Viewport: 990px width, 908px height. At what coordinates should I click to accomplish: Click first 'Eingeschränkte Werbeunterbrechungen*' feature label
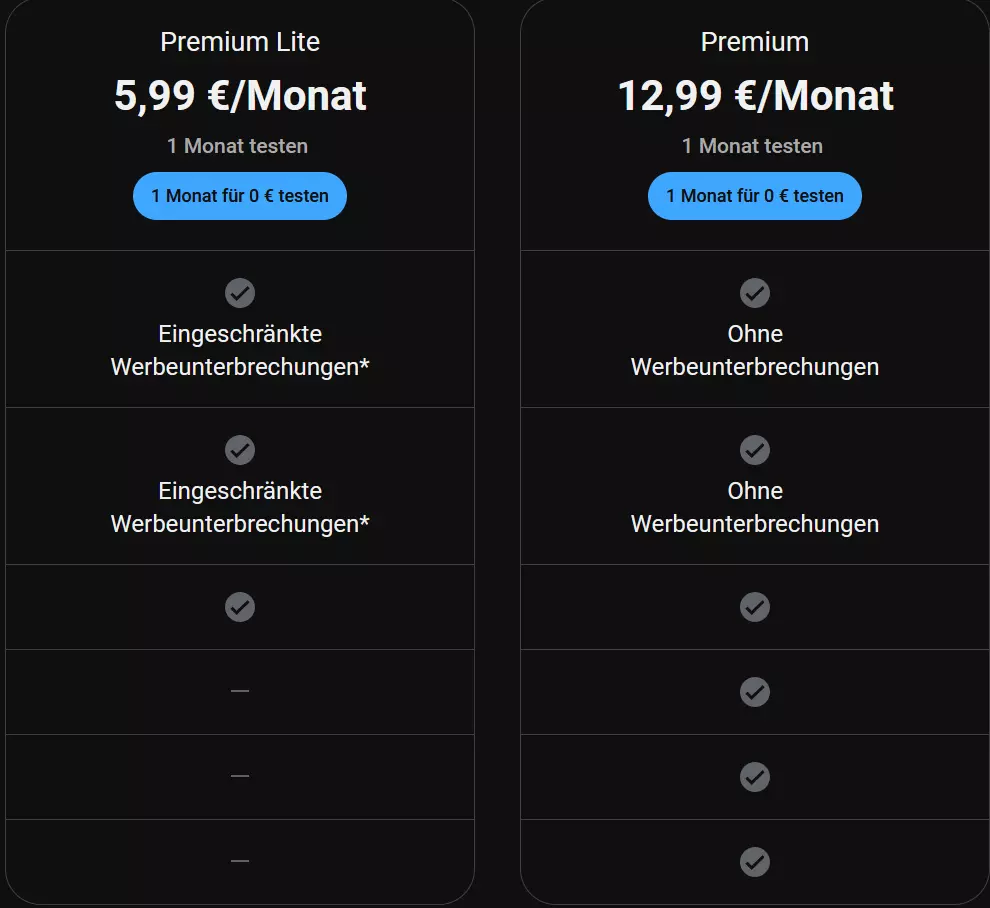(x=240, y=350)
